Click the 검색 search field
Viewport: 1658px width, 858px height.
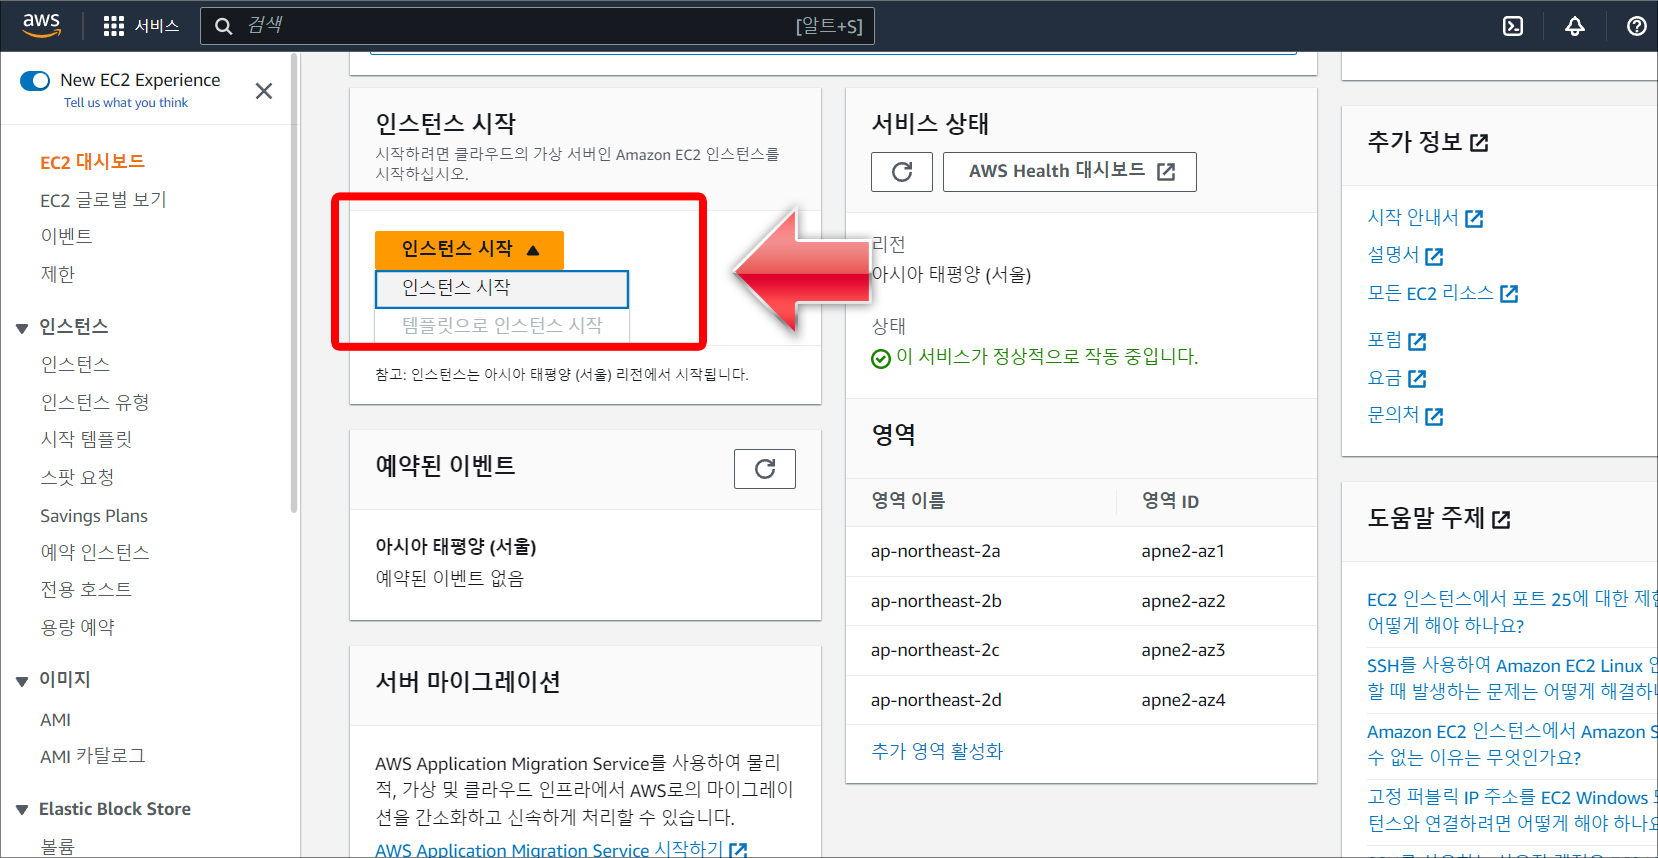(x=537, y=26)
